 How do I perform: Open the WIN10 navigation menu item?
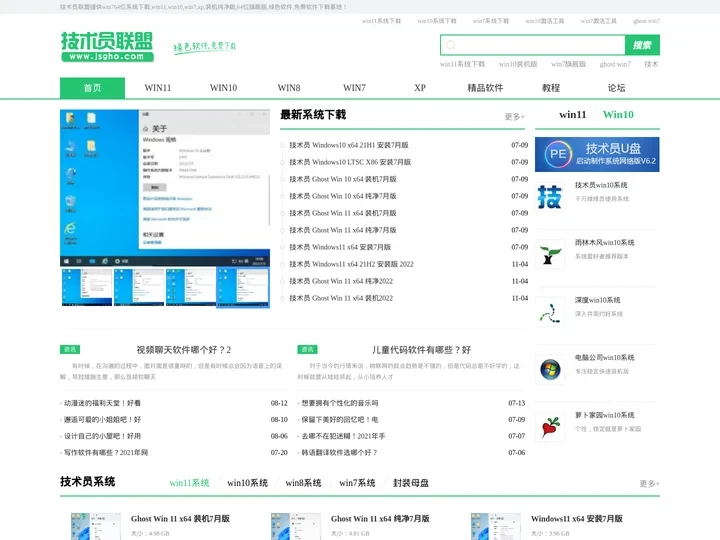[x=223, y=88]
